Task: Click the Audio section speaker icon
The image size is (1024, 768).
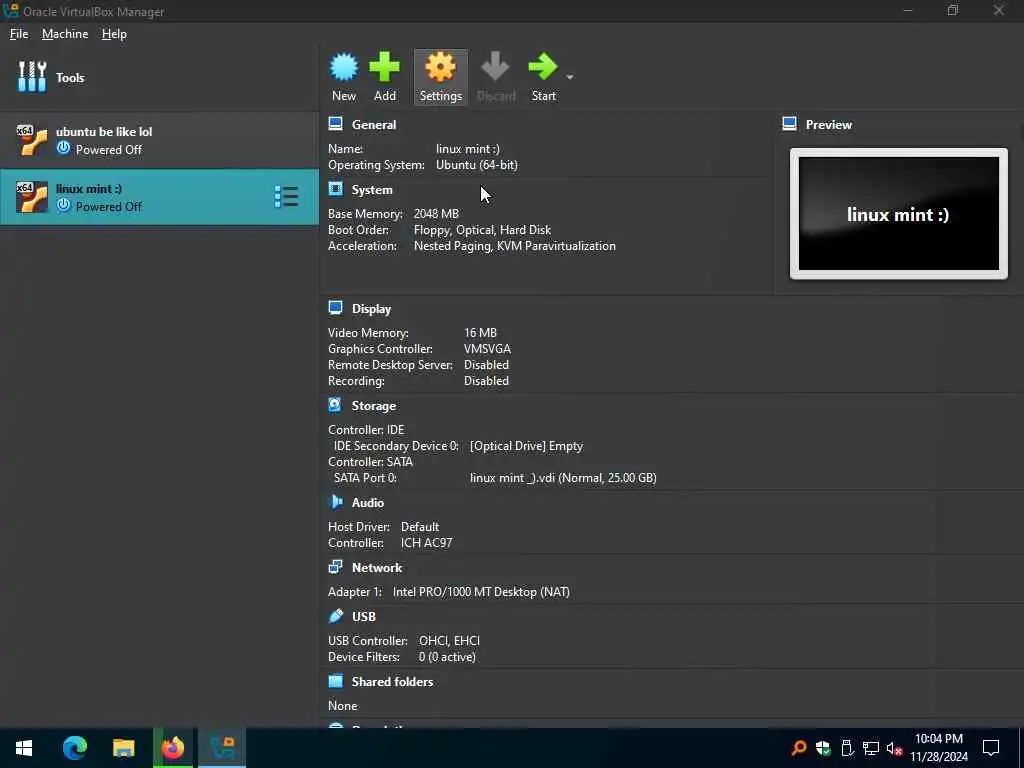Action: [x=336, y=502]
